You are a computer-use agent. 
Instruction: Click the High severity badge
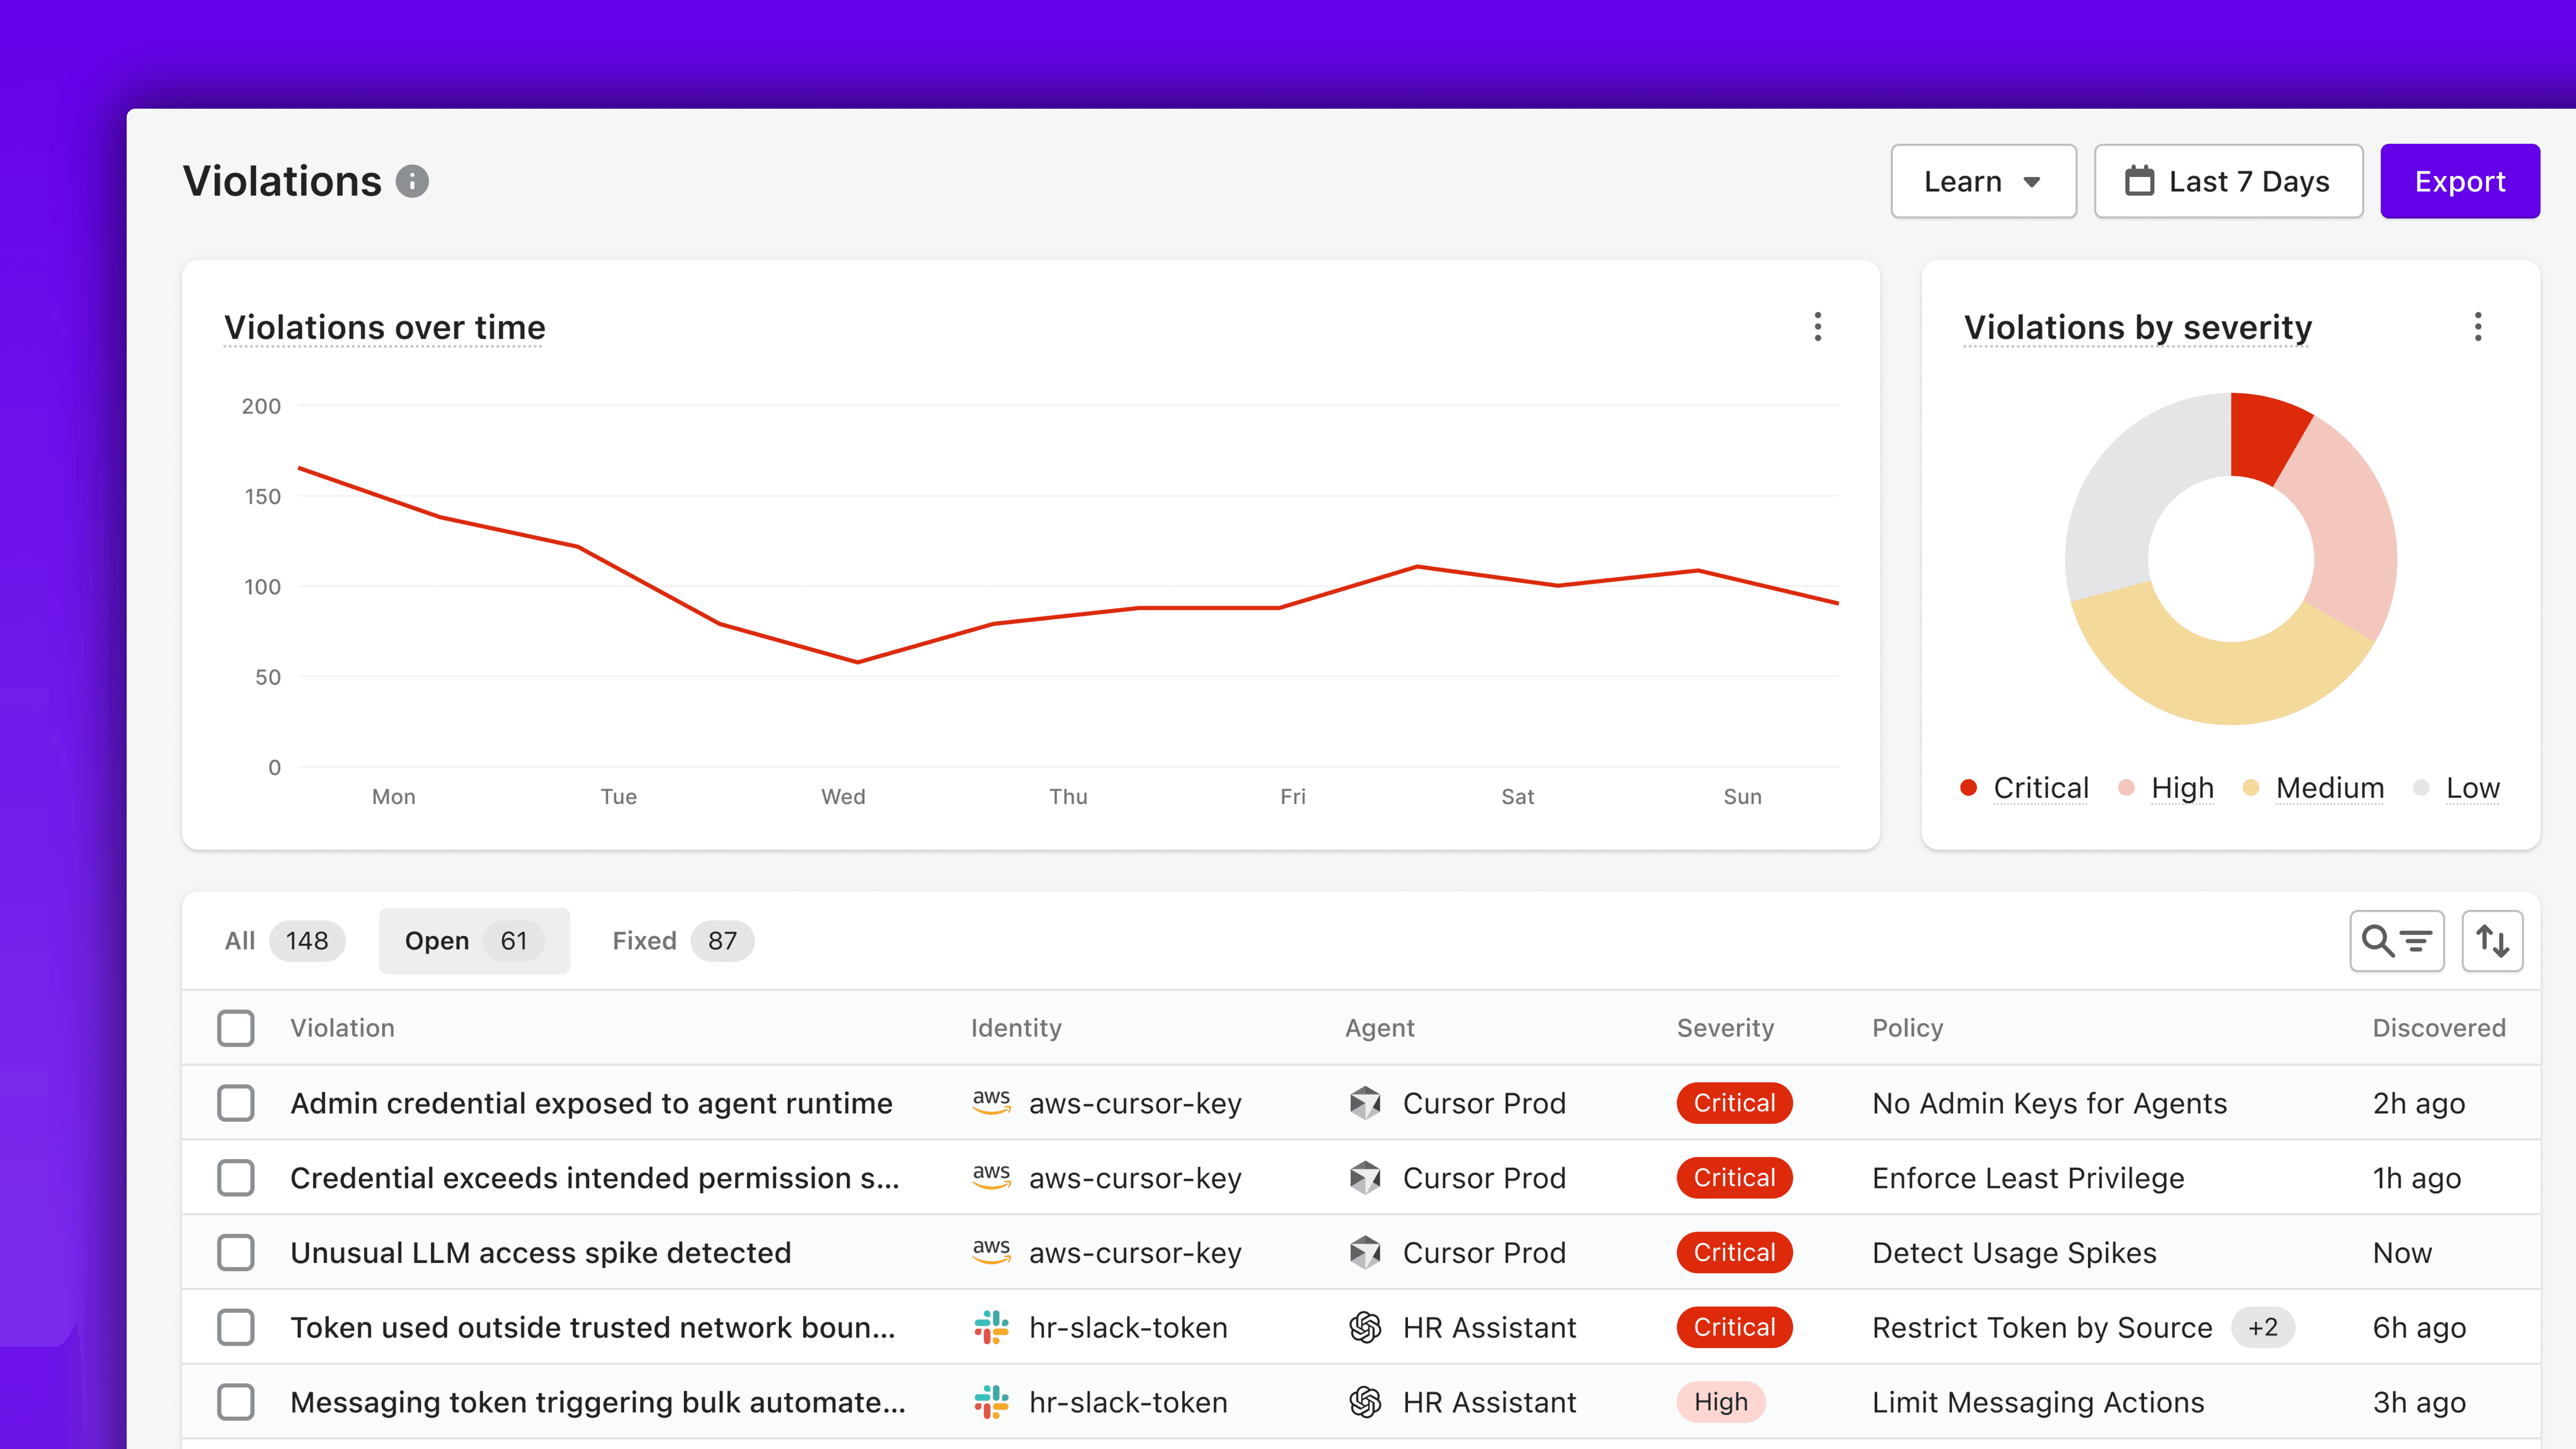pos(1721,1402)
